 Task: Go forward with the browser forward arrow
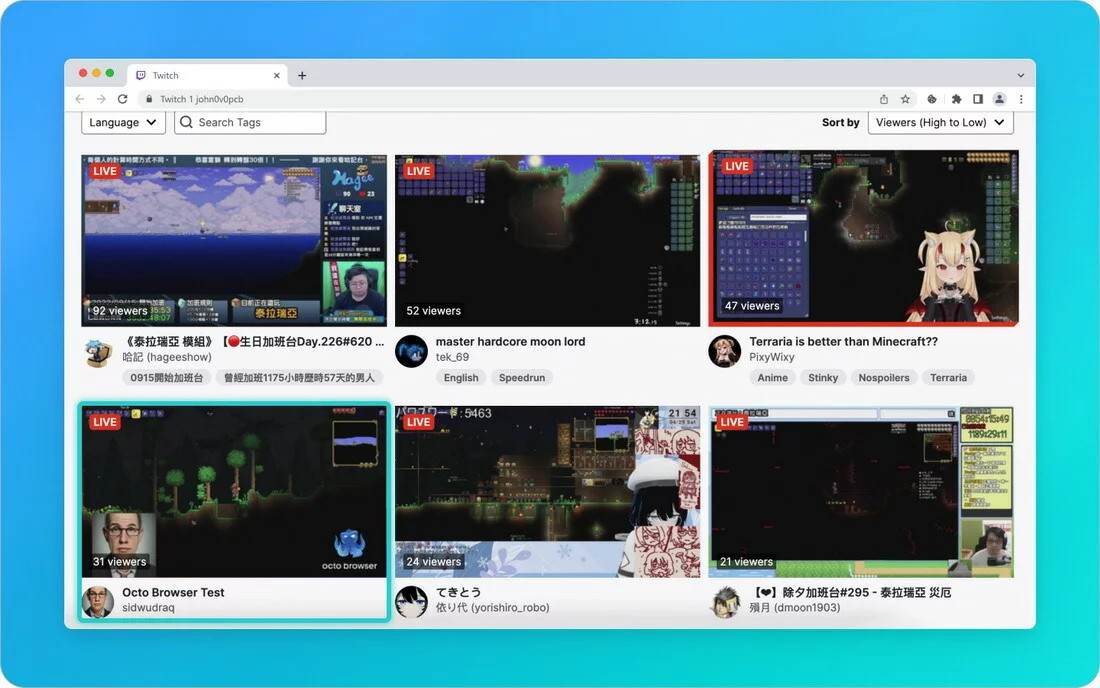click(x=101, y=99)
